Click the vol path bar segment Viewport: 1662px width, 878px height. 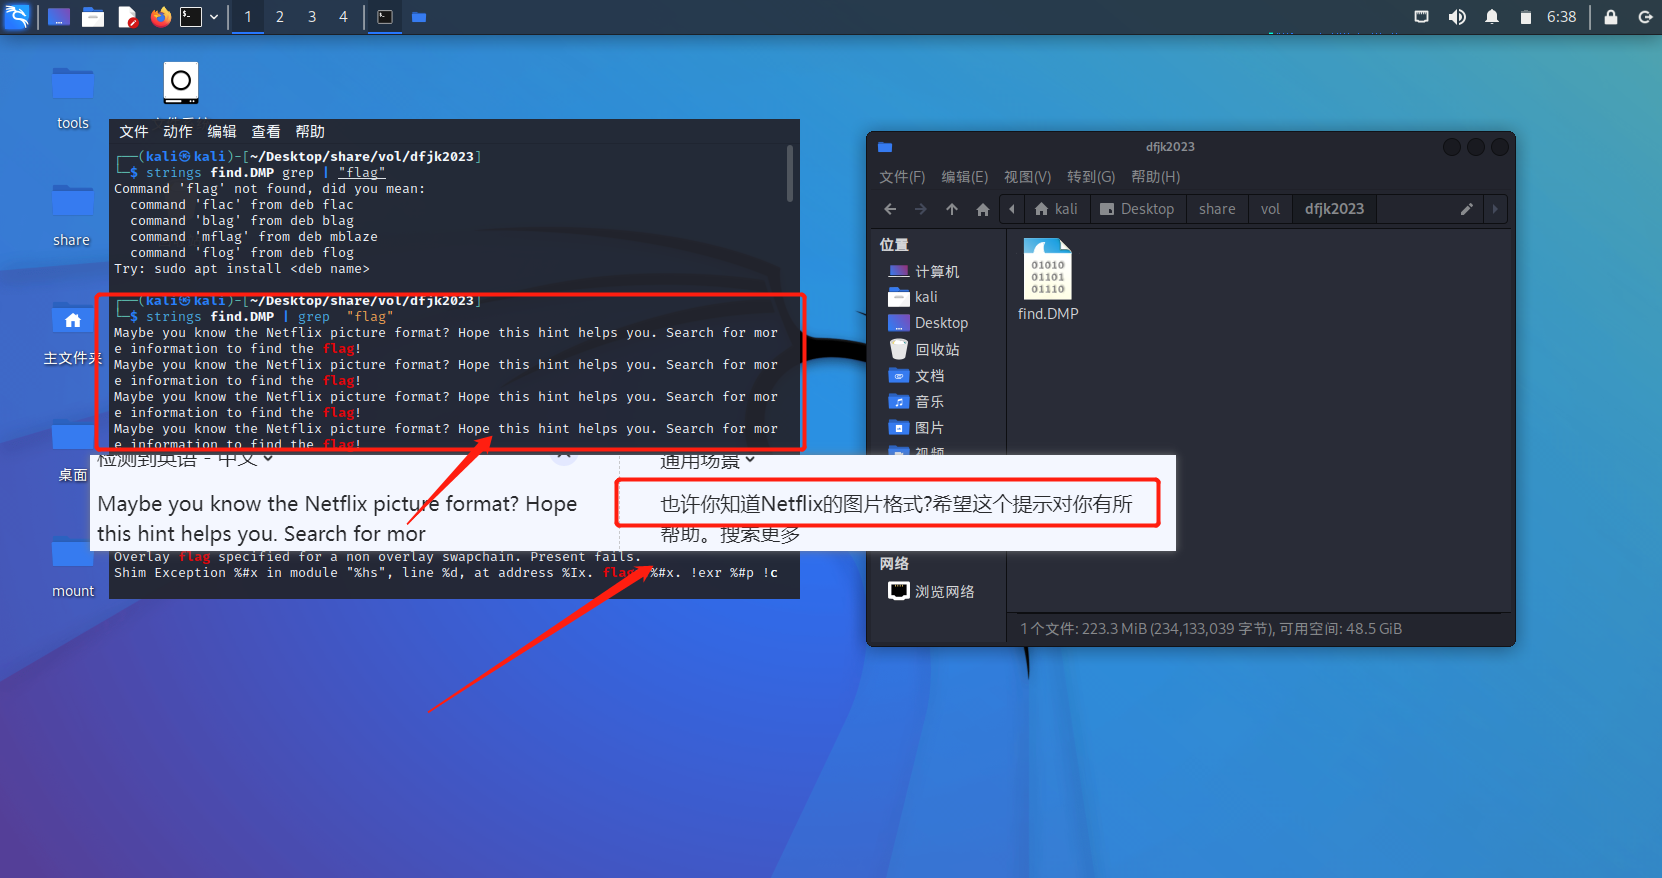(x=1270, y=209)
